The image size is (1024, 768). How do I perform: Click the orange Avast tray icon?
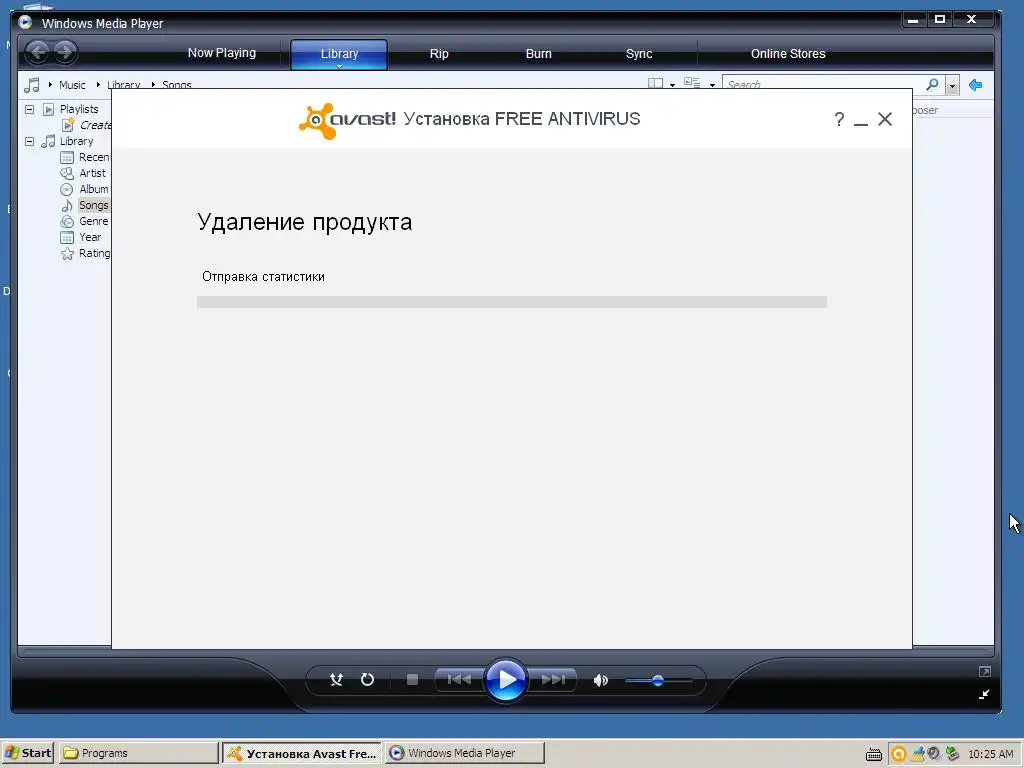pos(899,754)
